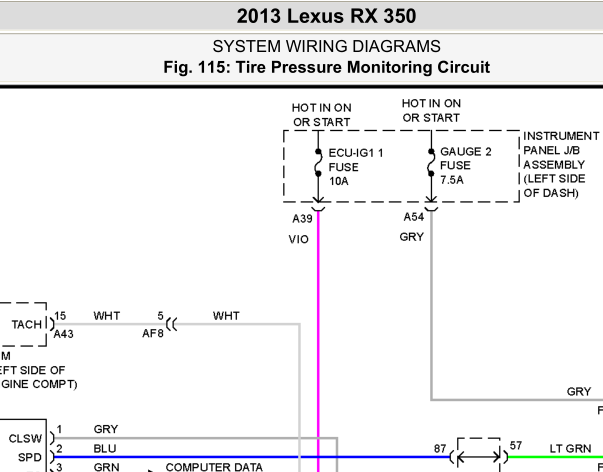The height and width of the screenshot is (472, 603).
Task: Click the GRY label at right edge
Action: (579, 392)
